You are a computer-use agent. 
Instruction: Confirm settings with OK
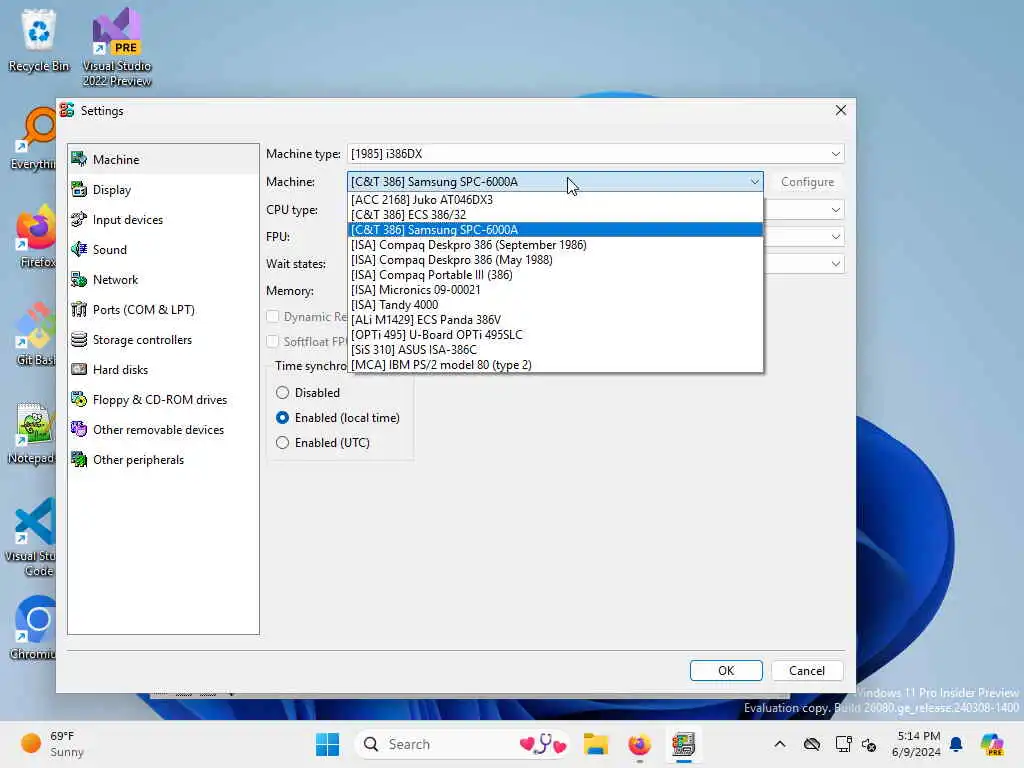click(x=726, y=671)
